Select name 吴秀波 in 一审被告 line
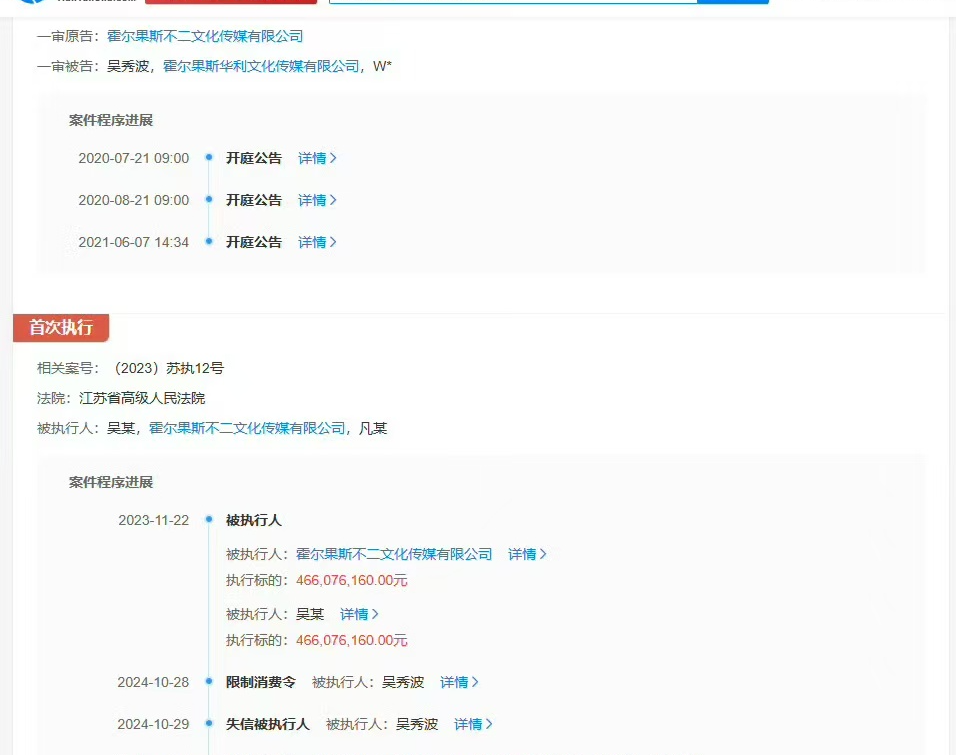The height and width of the screenshot is (755, 956). 128,66
